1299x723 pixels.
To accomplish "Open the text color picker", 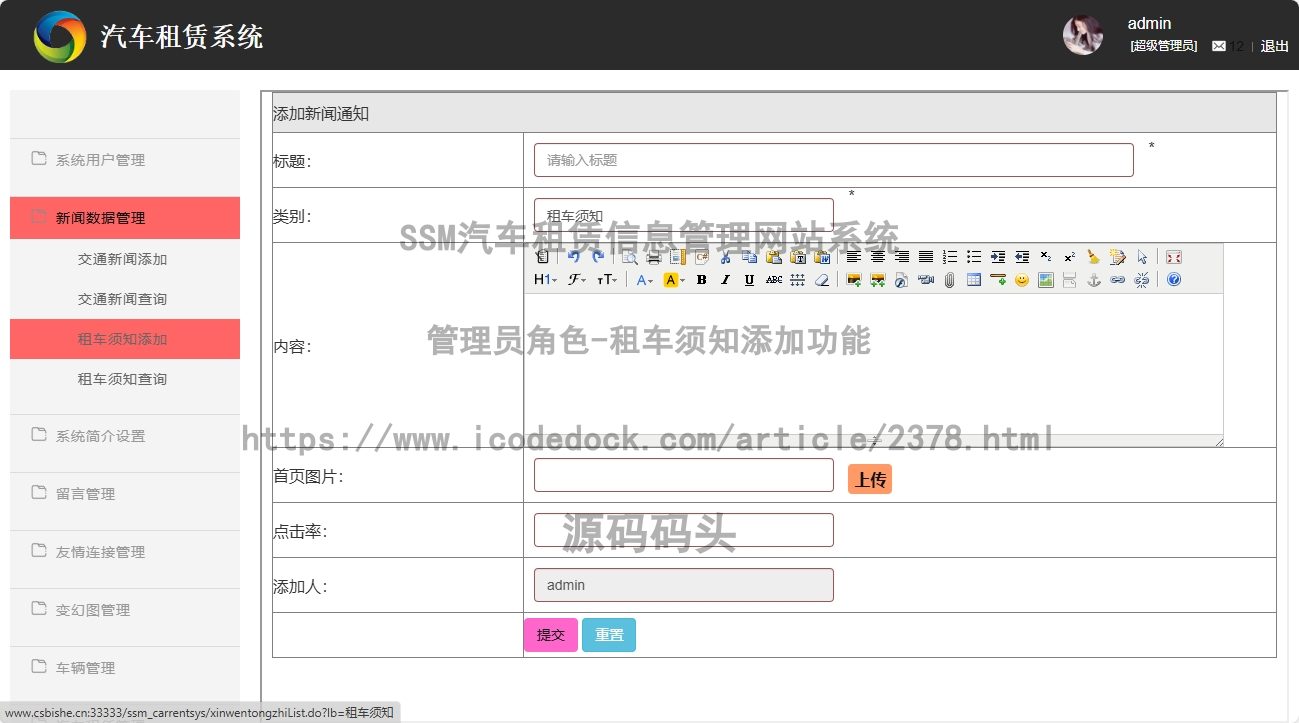I will point(644,280).
